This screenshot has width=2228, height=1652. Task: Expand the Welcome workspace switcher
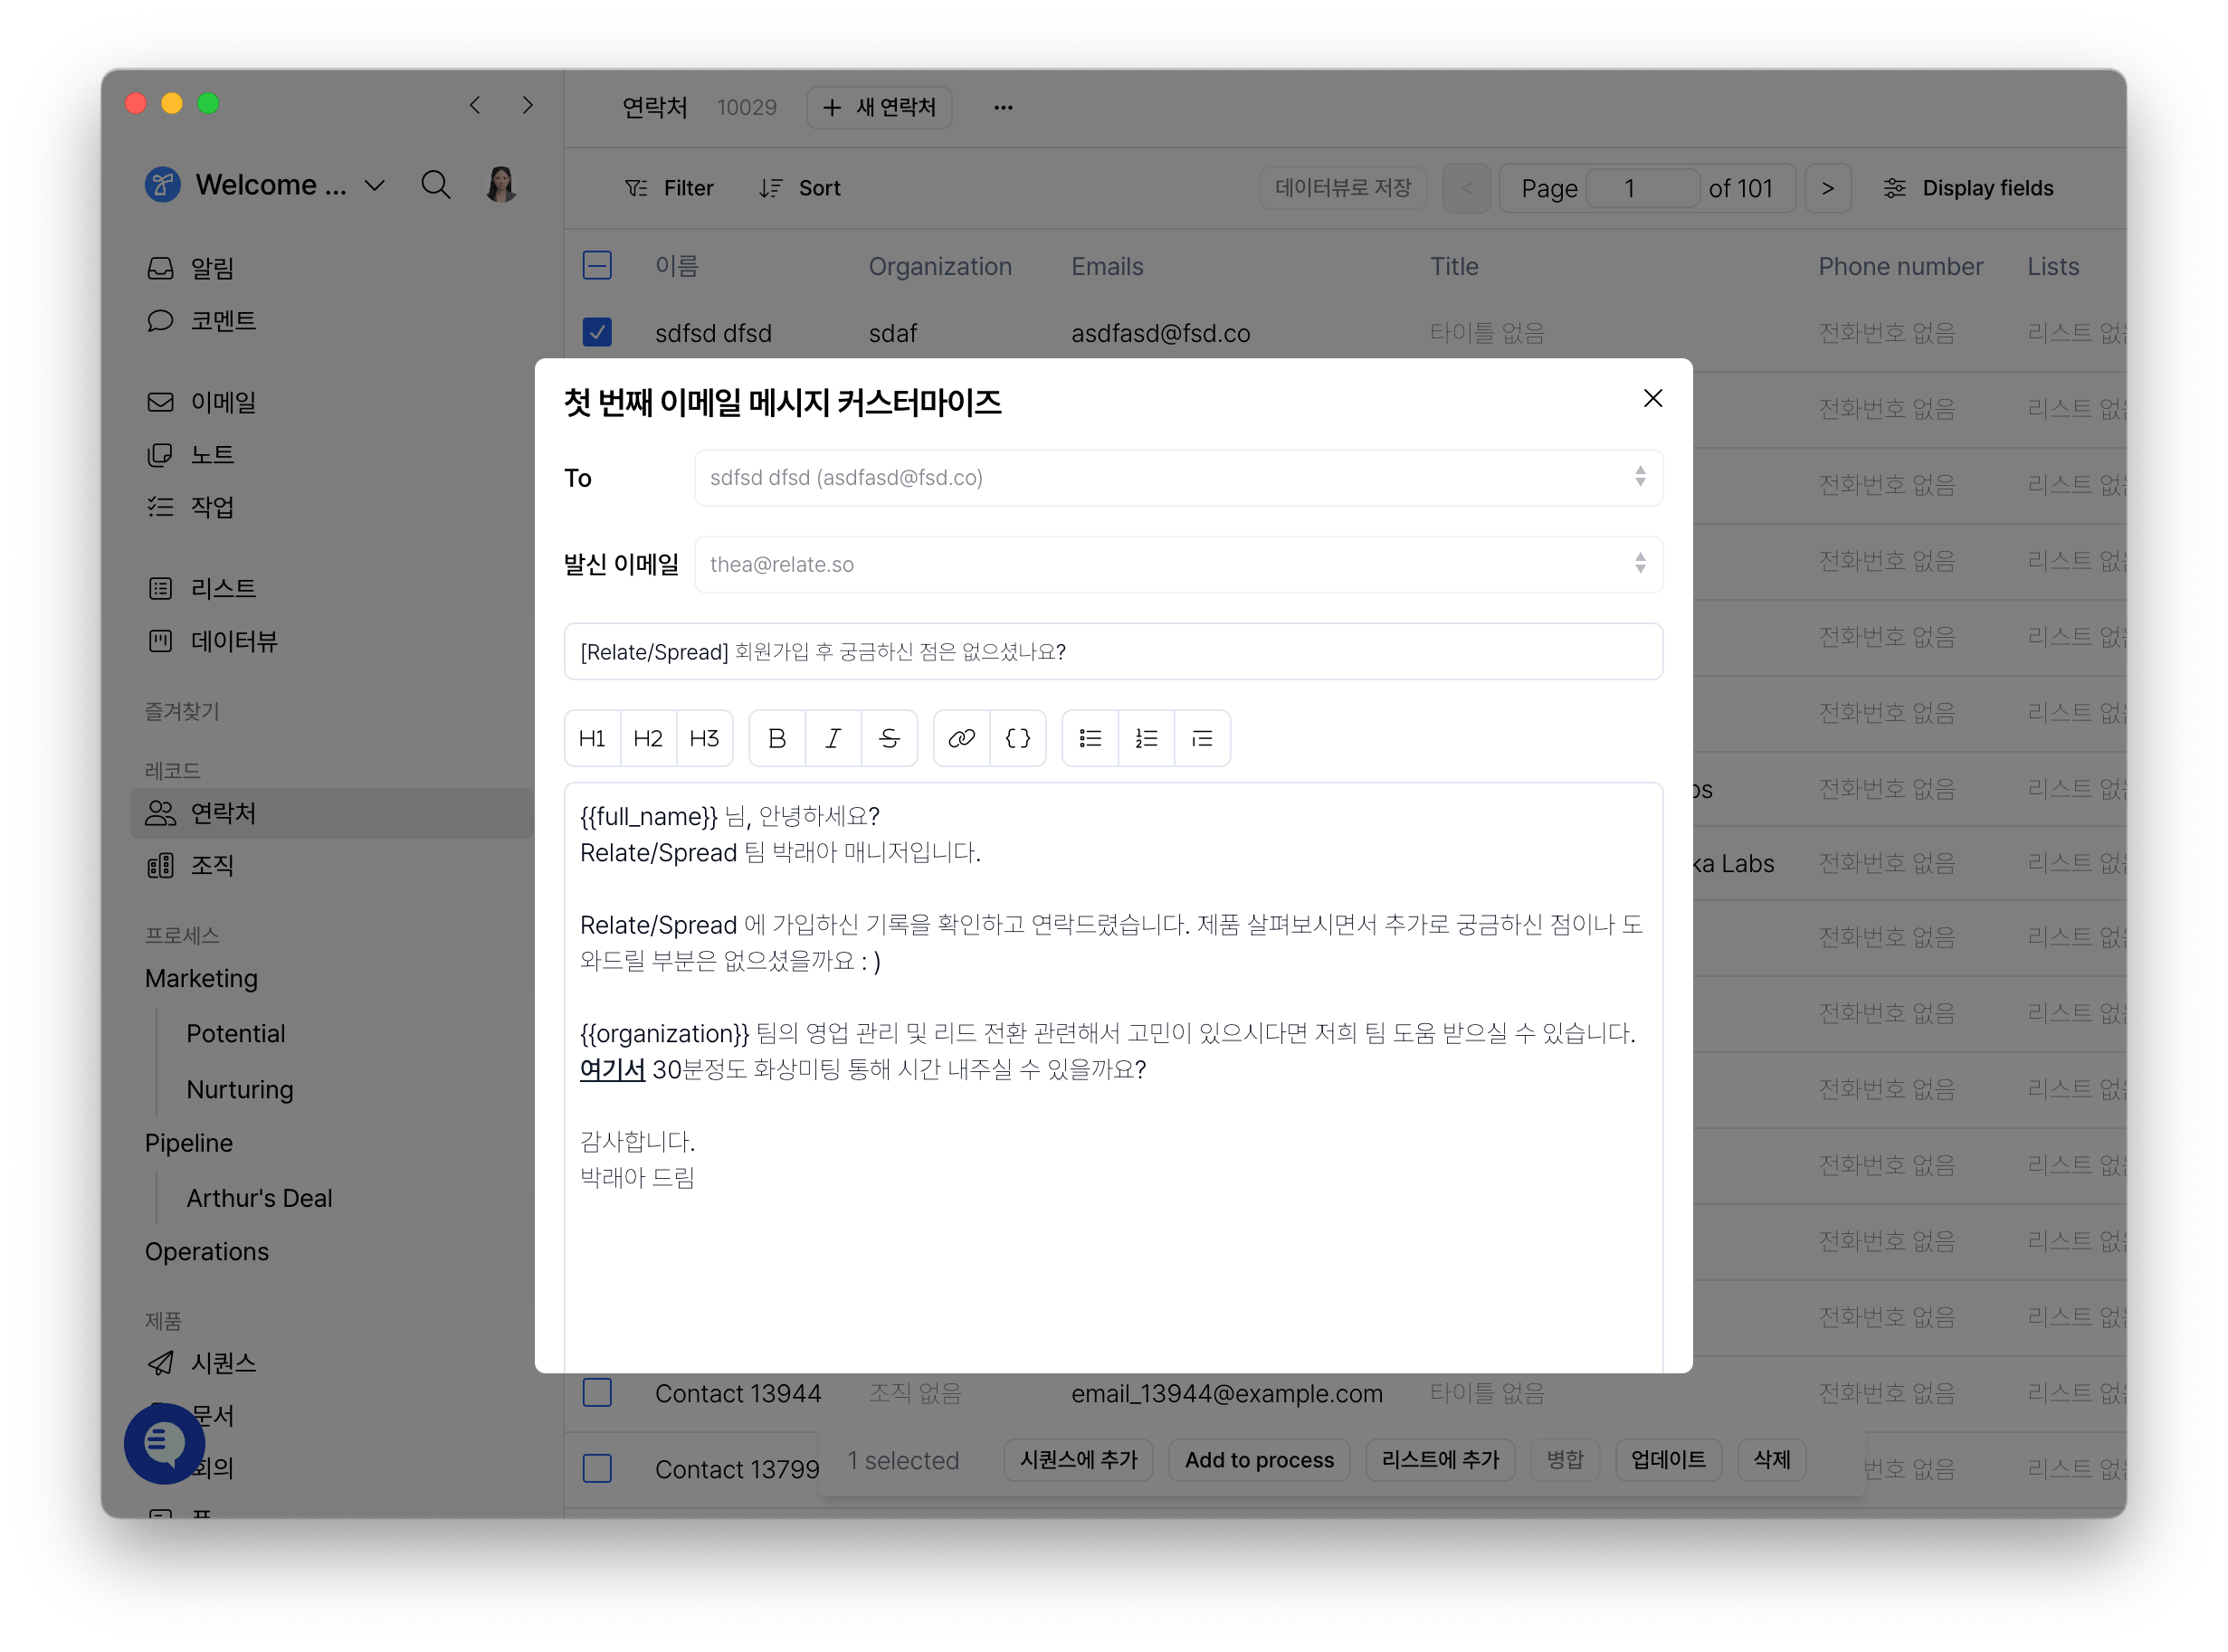point(265,185)
